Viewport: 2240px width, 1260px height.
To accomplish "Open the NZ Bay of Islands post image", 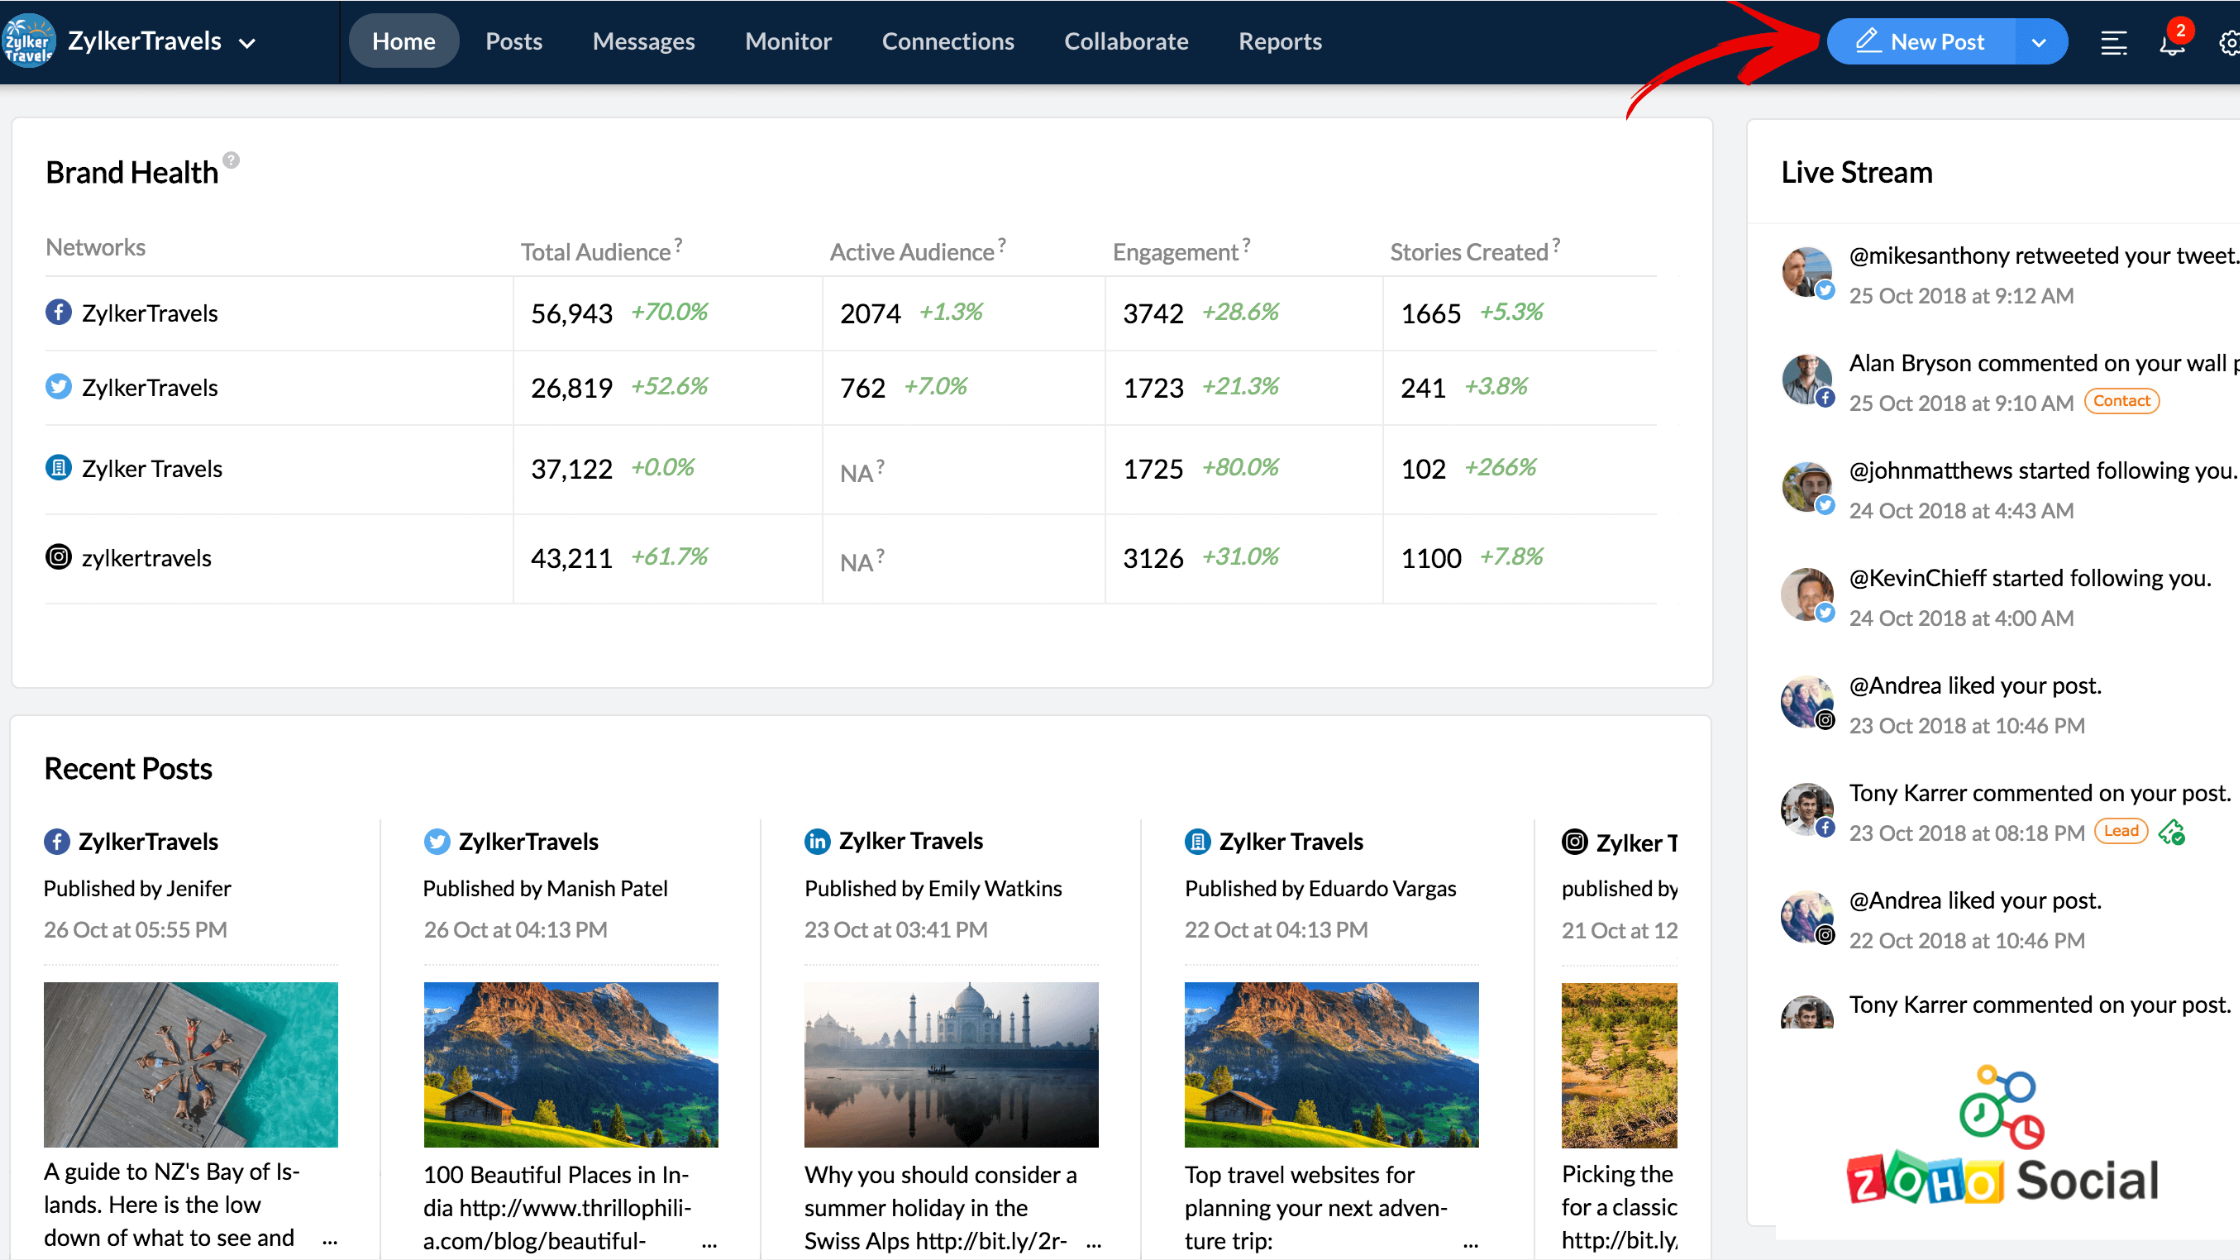I will click(191, 1064).
